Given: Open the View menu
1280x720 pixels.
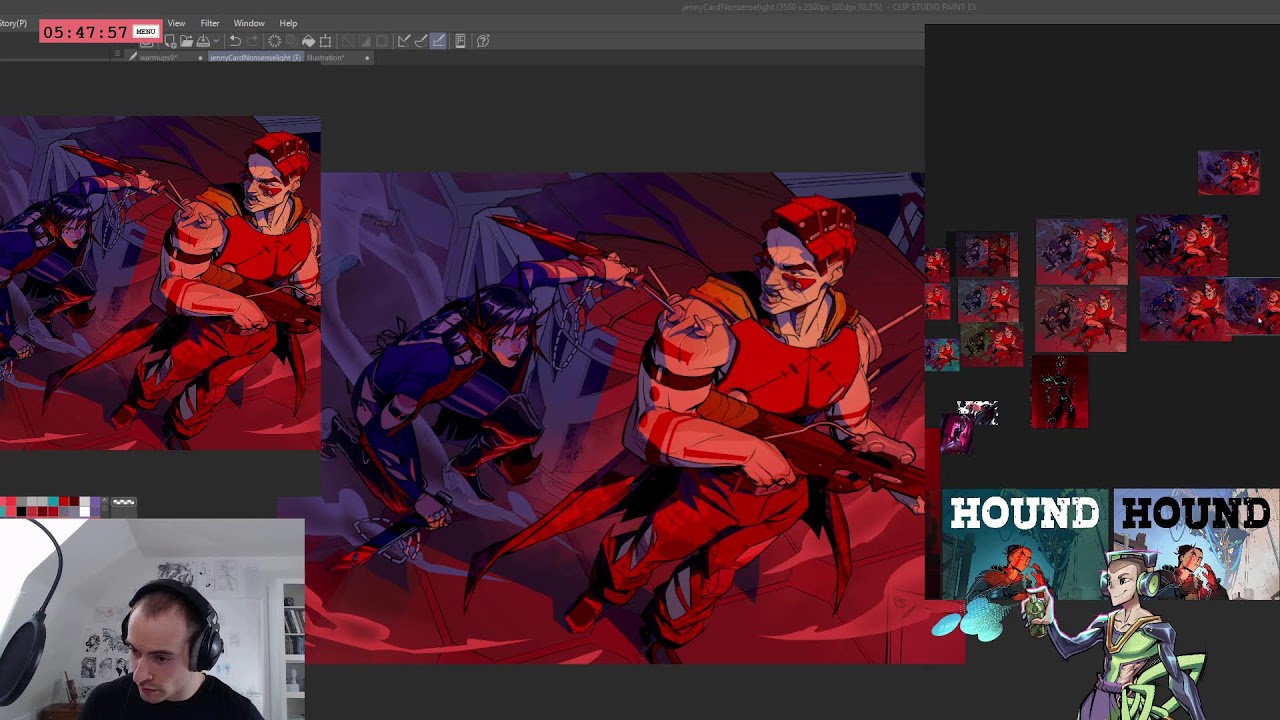Looking at the screenshot, I should coord(176,23).
